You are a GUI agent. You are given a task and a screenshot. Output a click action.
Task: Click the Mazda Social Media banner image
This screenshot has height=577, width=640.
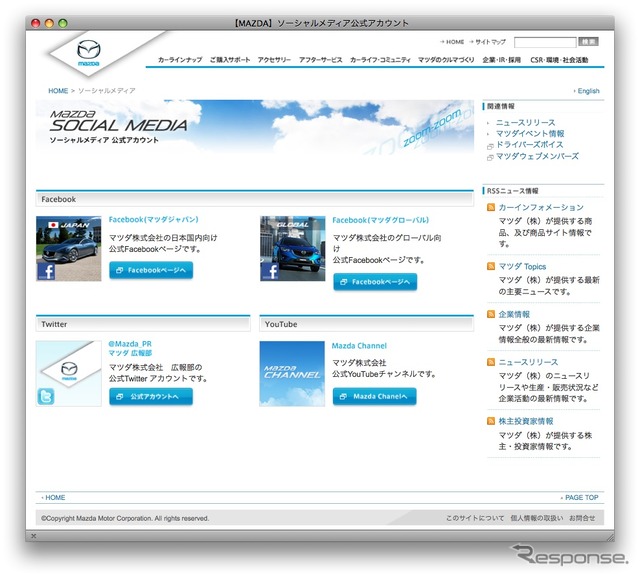coord(255,128)
